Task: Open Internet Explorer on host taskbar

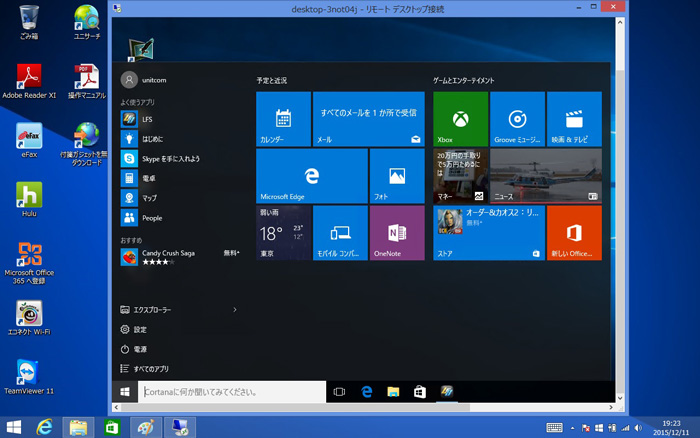Action: pyautogui.click(x=44, y=427)
